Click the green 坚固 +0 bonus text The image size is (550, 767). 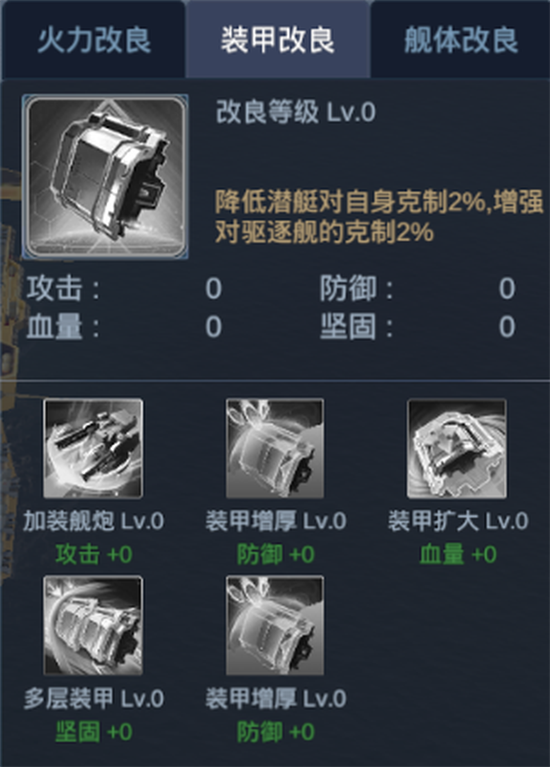tap(93, 732)
